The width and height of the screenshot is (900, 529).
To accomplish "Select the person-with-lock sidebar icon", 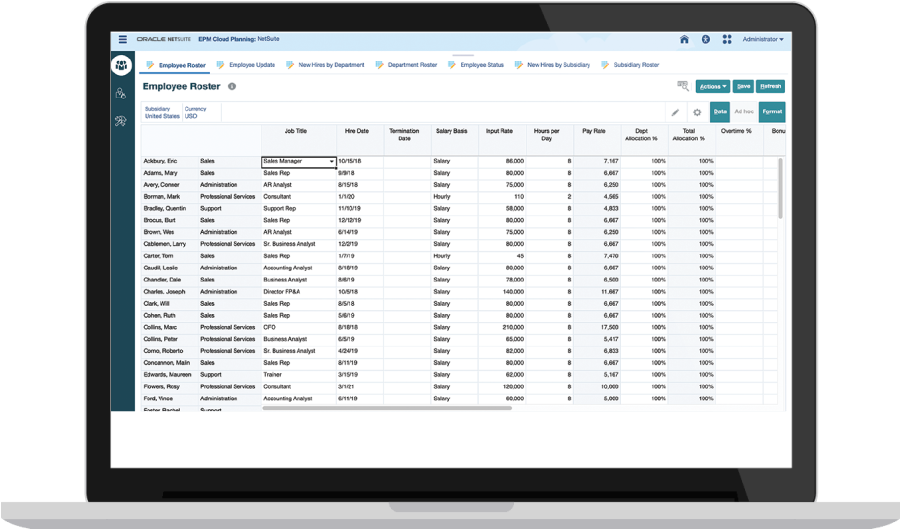I will click(121, 93).
